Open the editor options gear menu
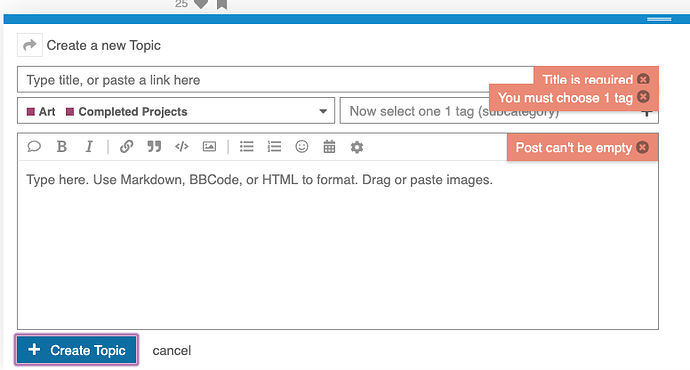The height and width of the screenshot is (370, 690). 357,147
